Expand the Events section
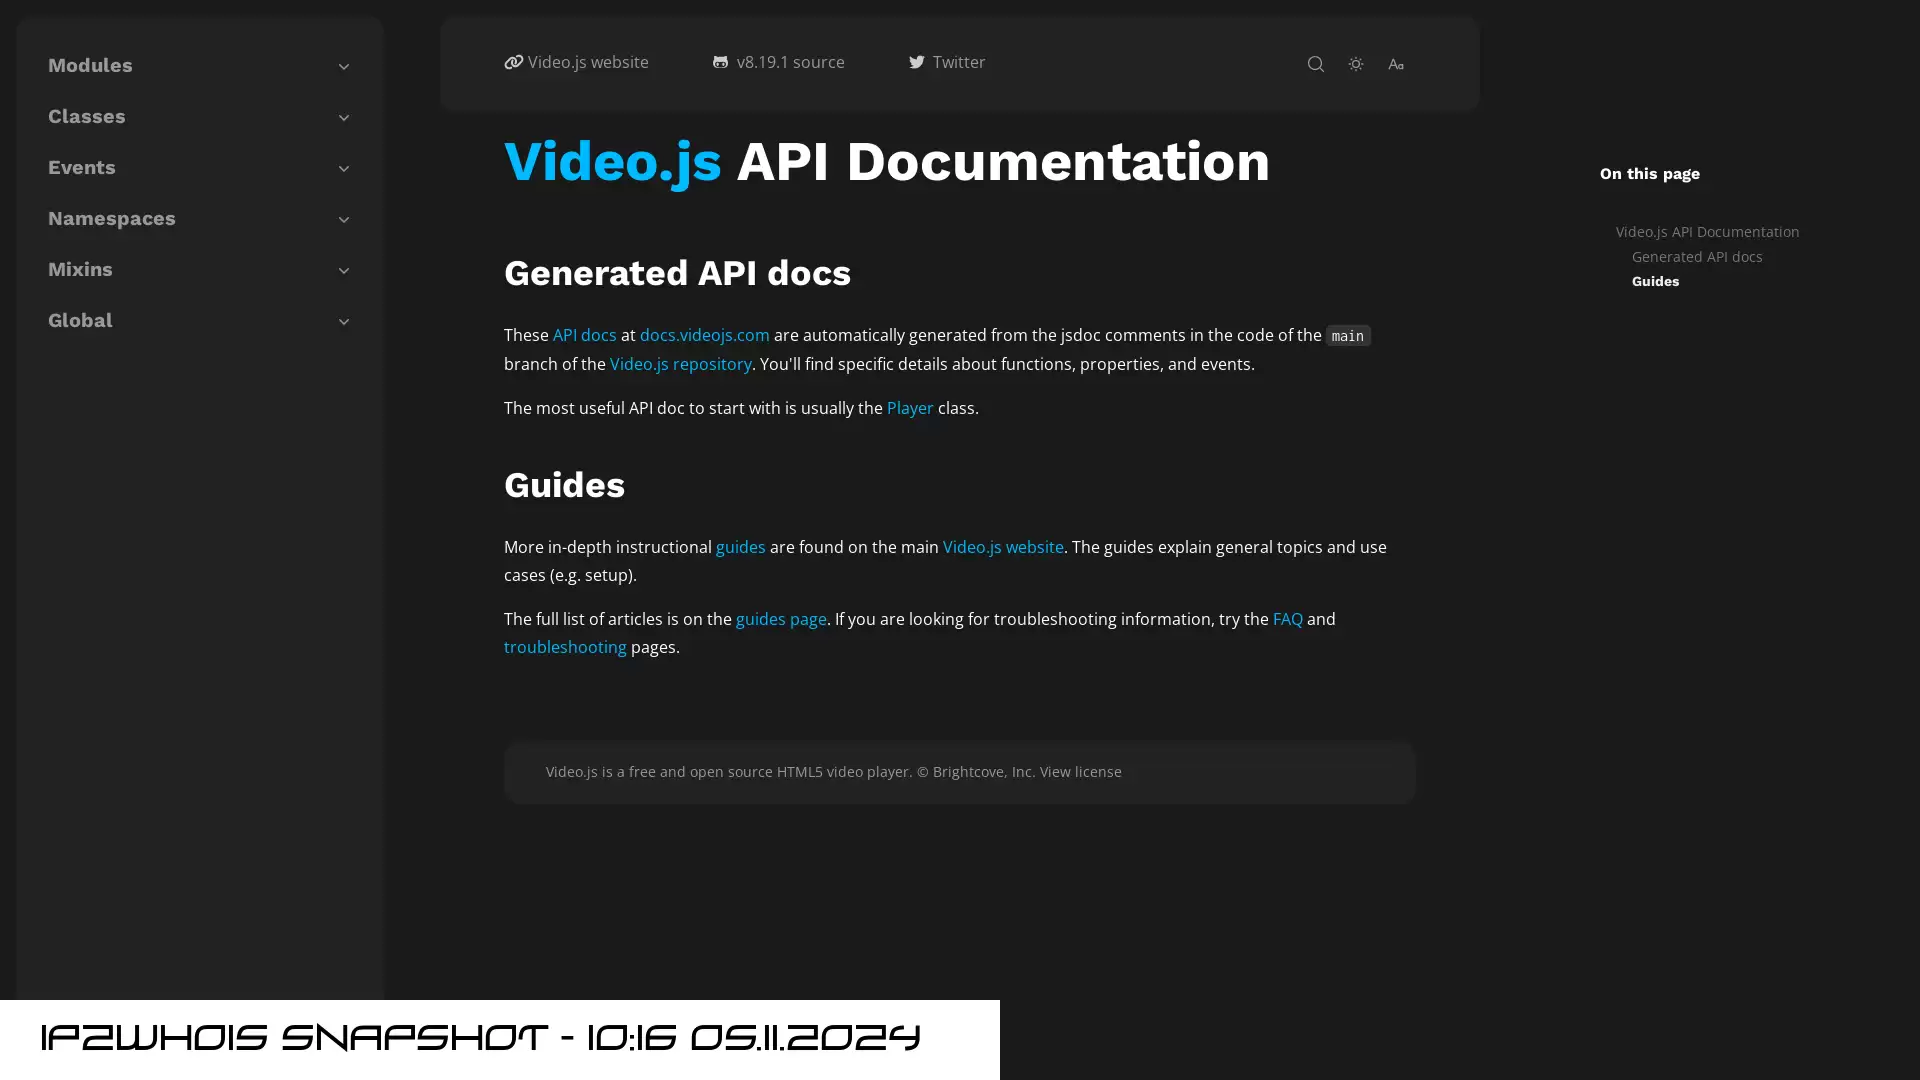1920x1080 pixels. coord(343,167)
